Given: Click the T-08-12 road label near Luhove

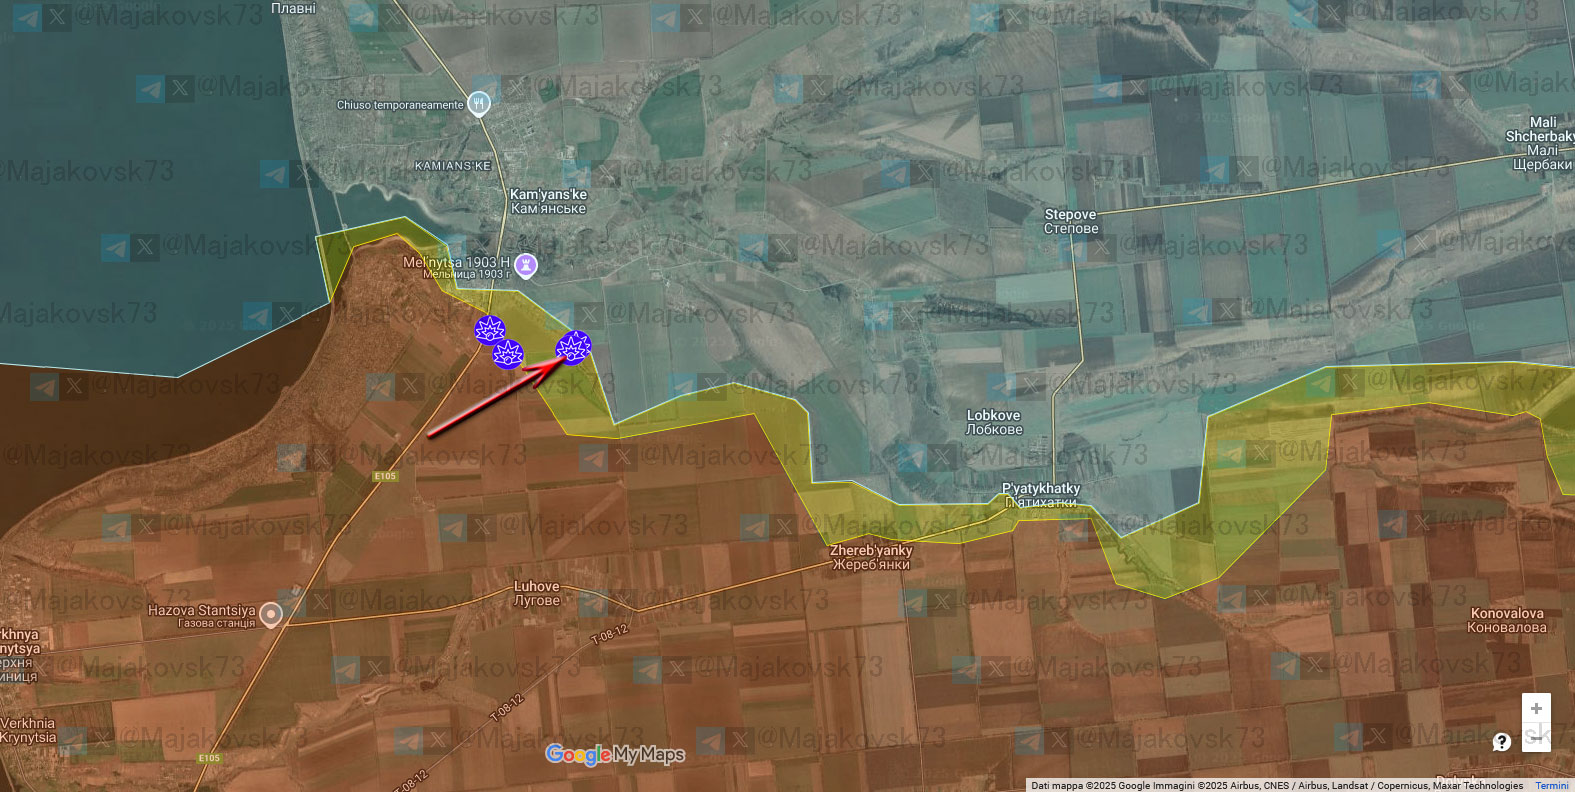Looking at the screenshot, I should (x=609, y=634).
